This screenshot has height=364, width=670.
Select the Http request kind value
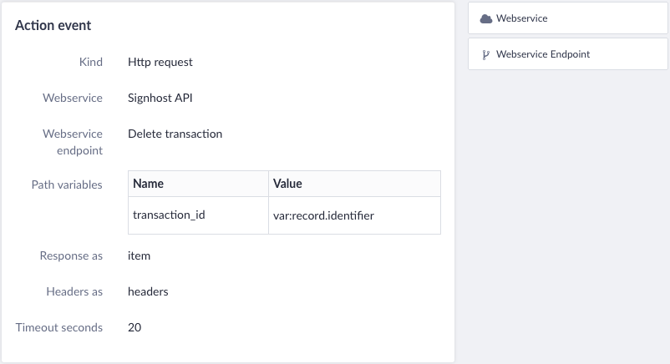click(x=160, y=62)
